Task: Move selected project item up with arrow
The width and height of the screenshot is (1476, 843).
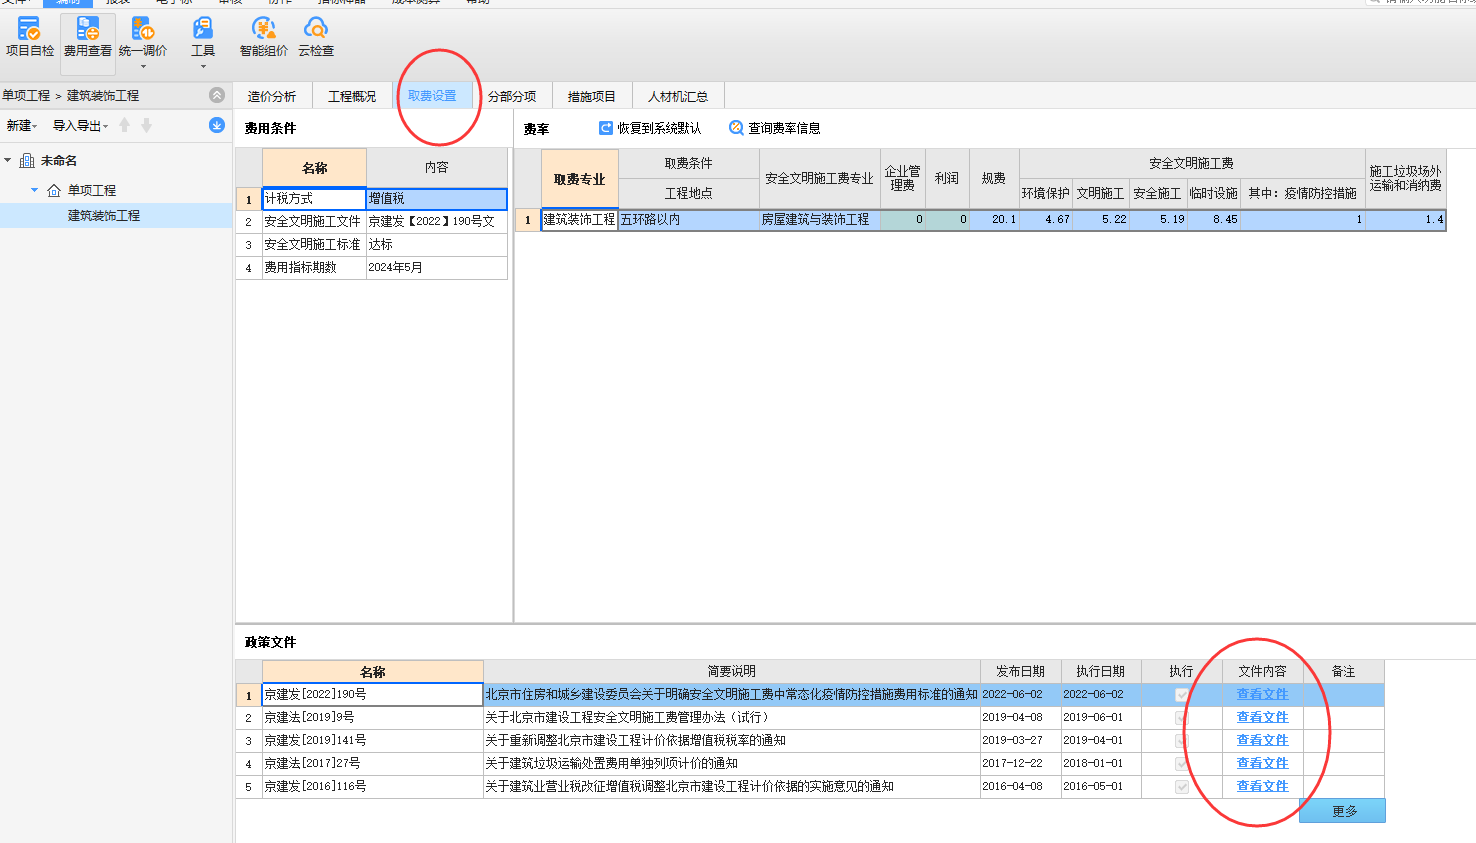Action: tap(125, 125)
